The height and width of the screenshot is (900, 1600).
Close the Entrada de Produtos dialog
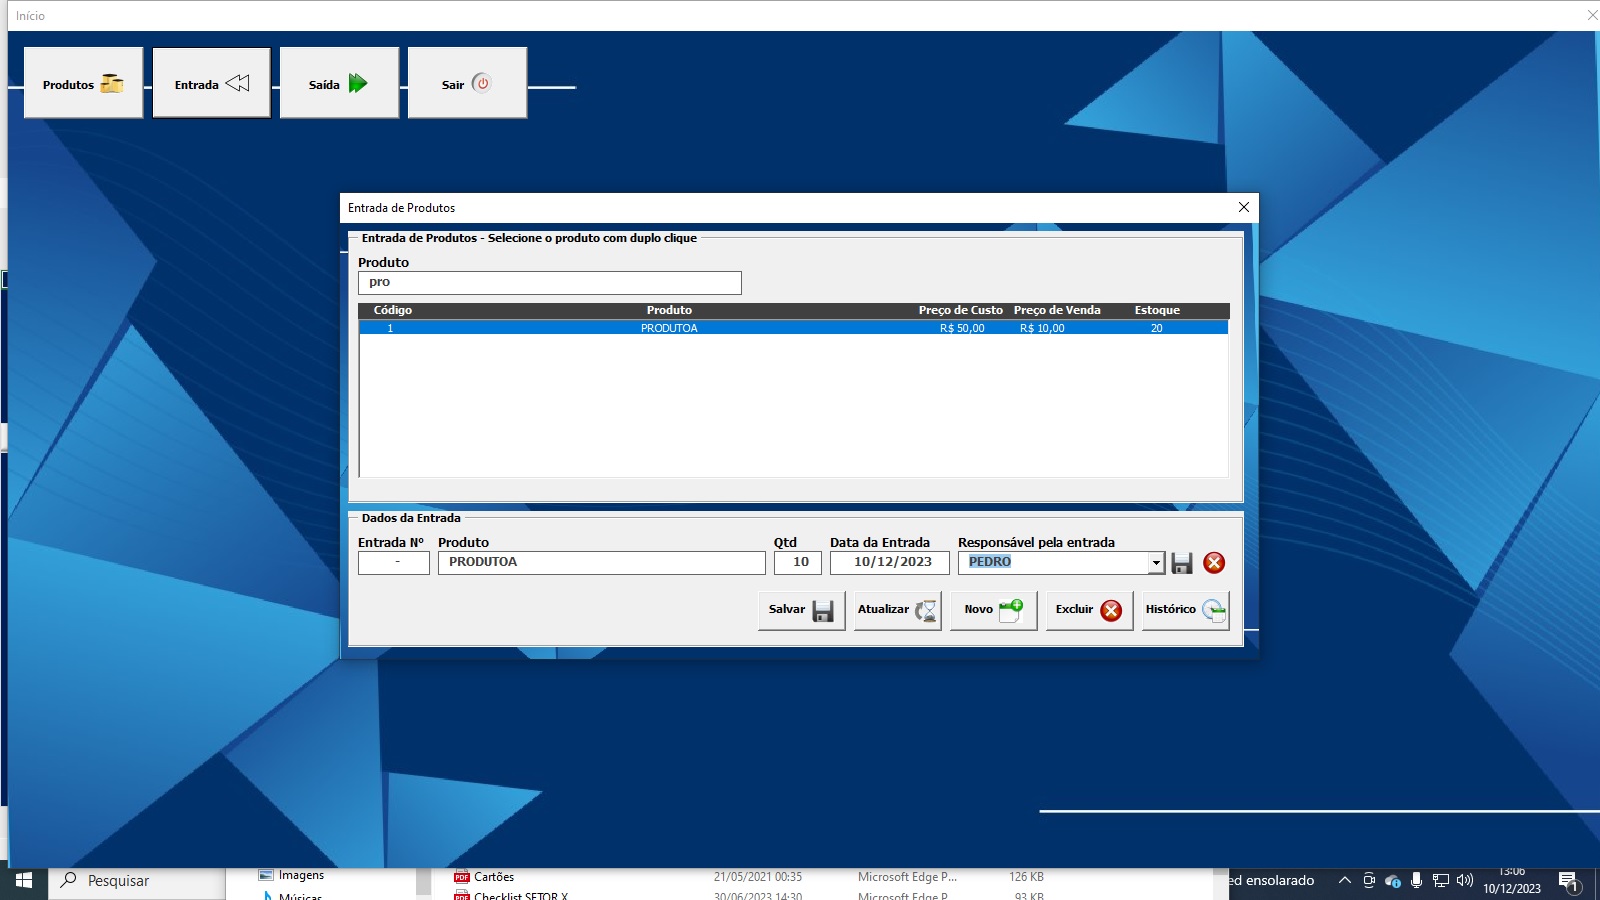pos(1244,207)
